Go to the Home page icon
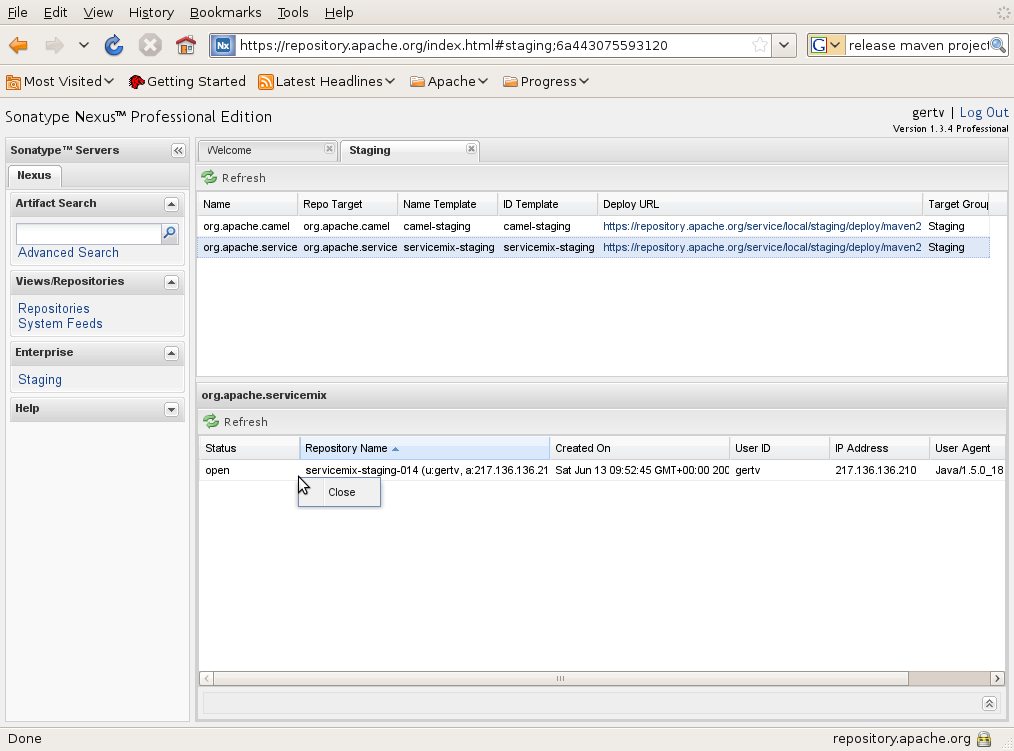 186,45
